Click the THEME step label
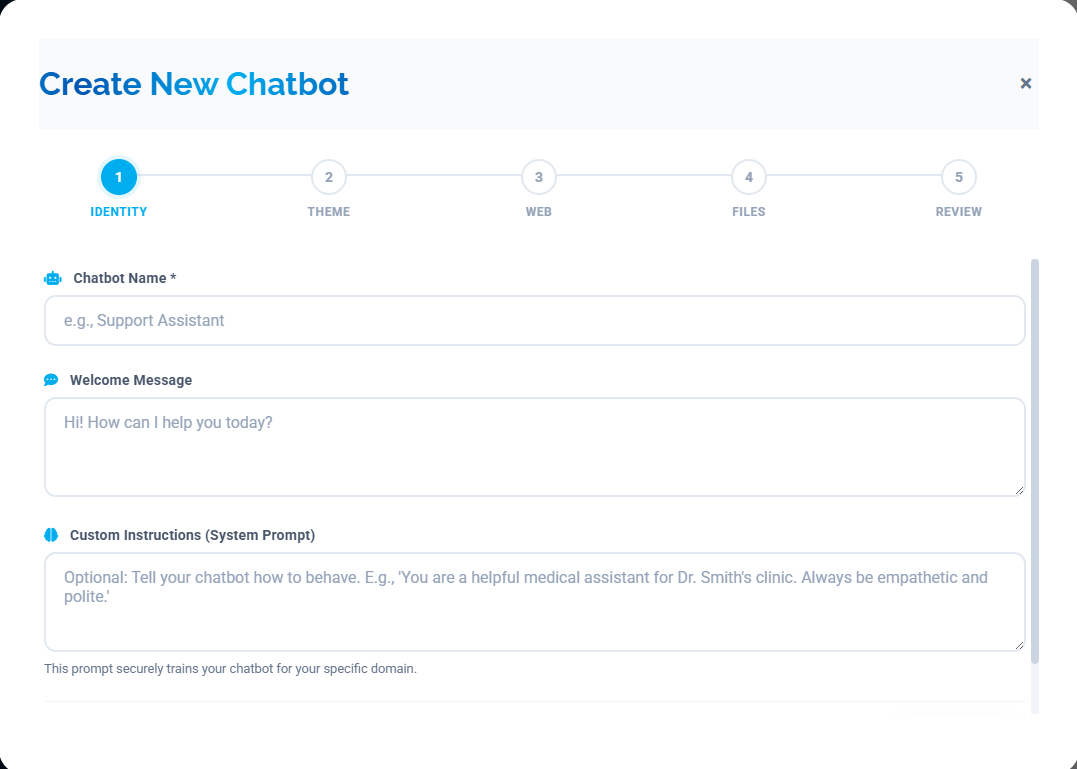Screen dimensions: 1077x769 328,211
